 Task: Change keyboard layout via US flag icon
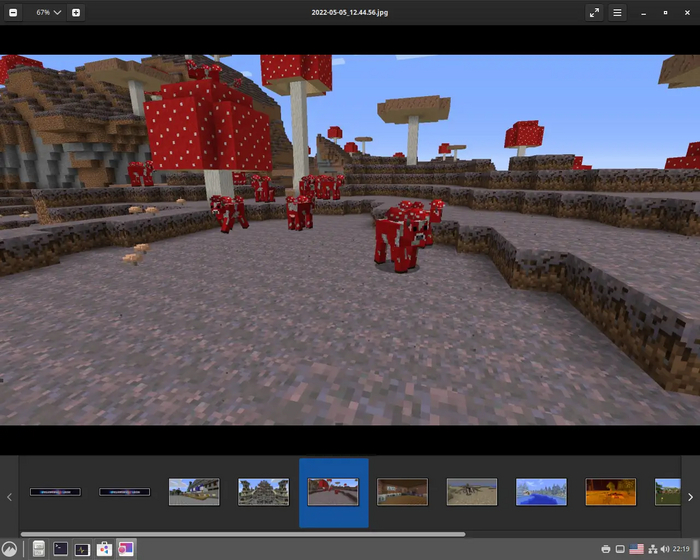[636, 549]
